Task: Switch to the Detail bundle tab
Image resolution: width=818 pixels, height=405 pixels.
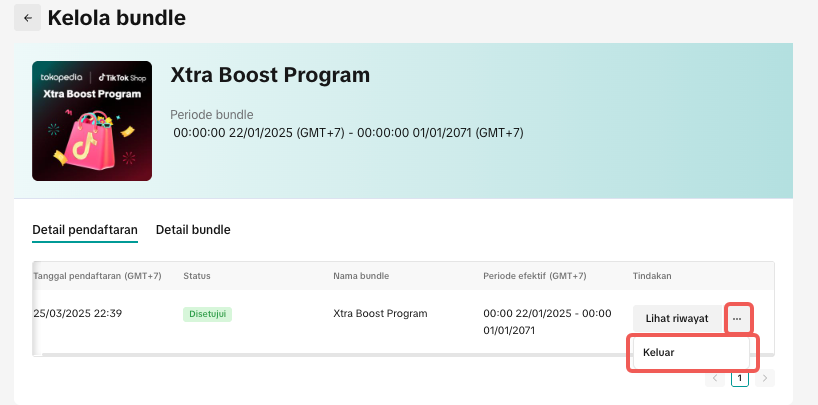Action: click(x=193, y=230)
